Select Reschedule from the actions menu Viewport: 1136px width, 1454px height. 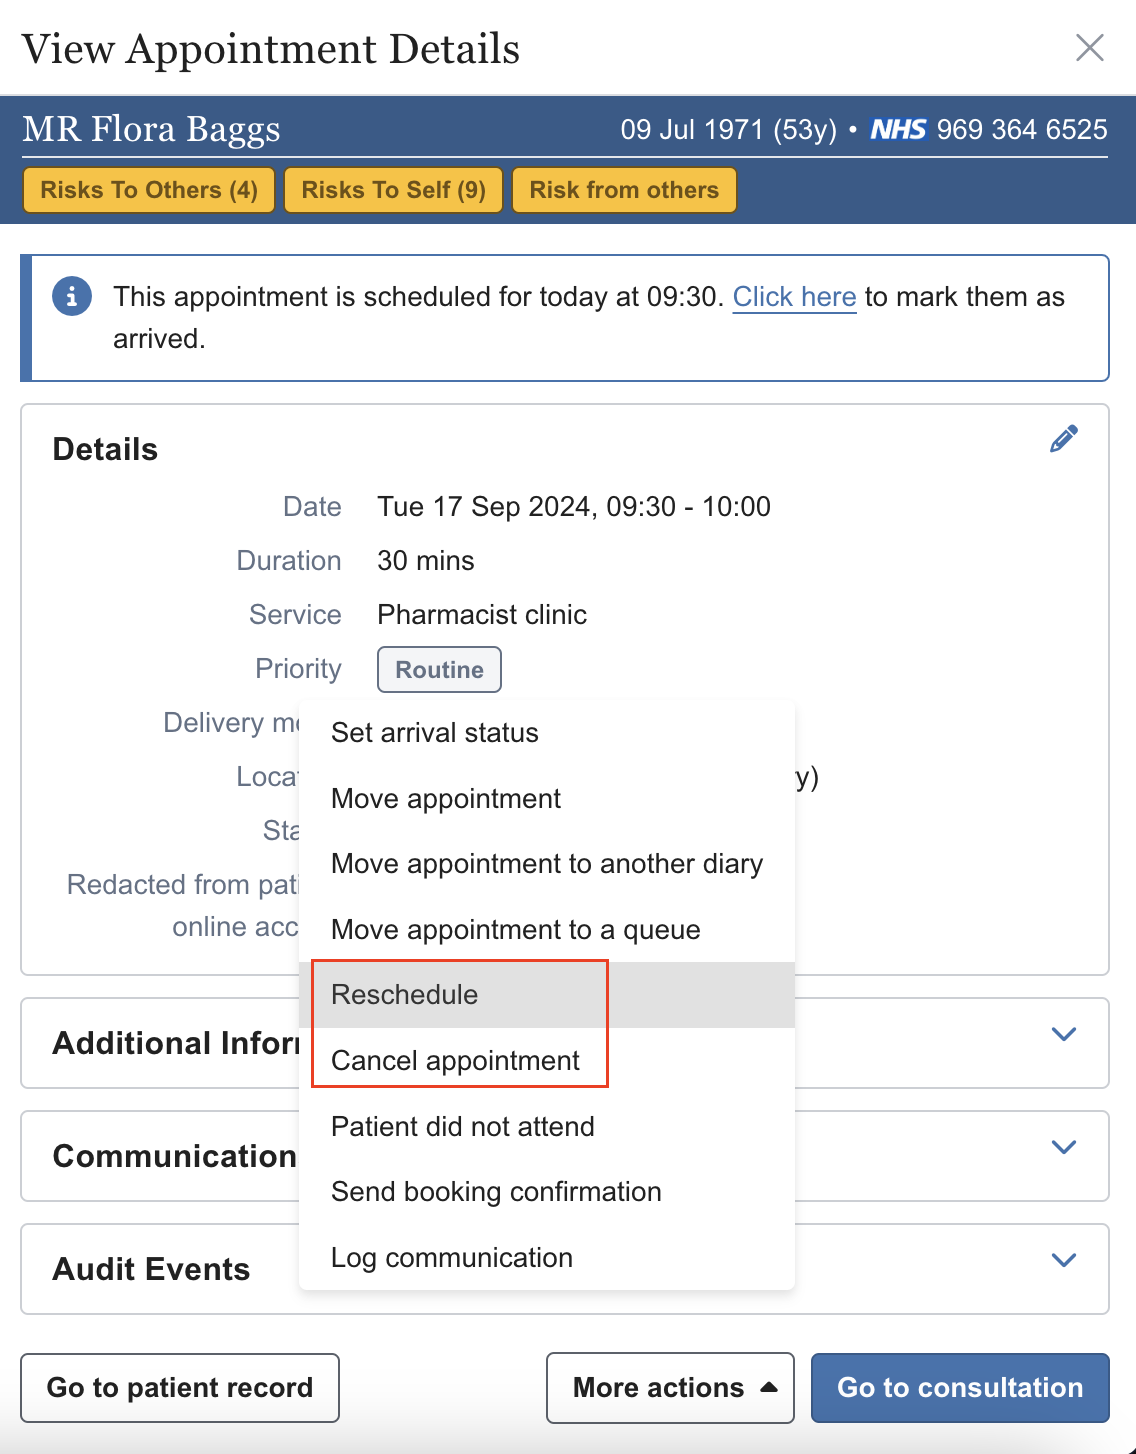405,995
